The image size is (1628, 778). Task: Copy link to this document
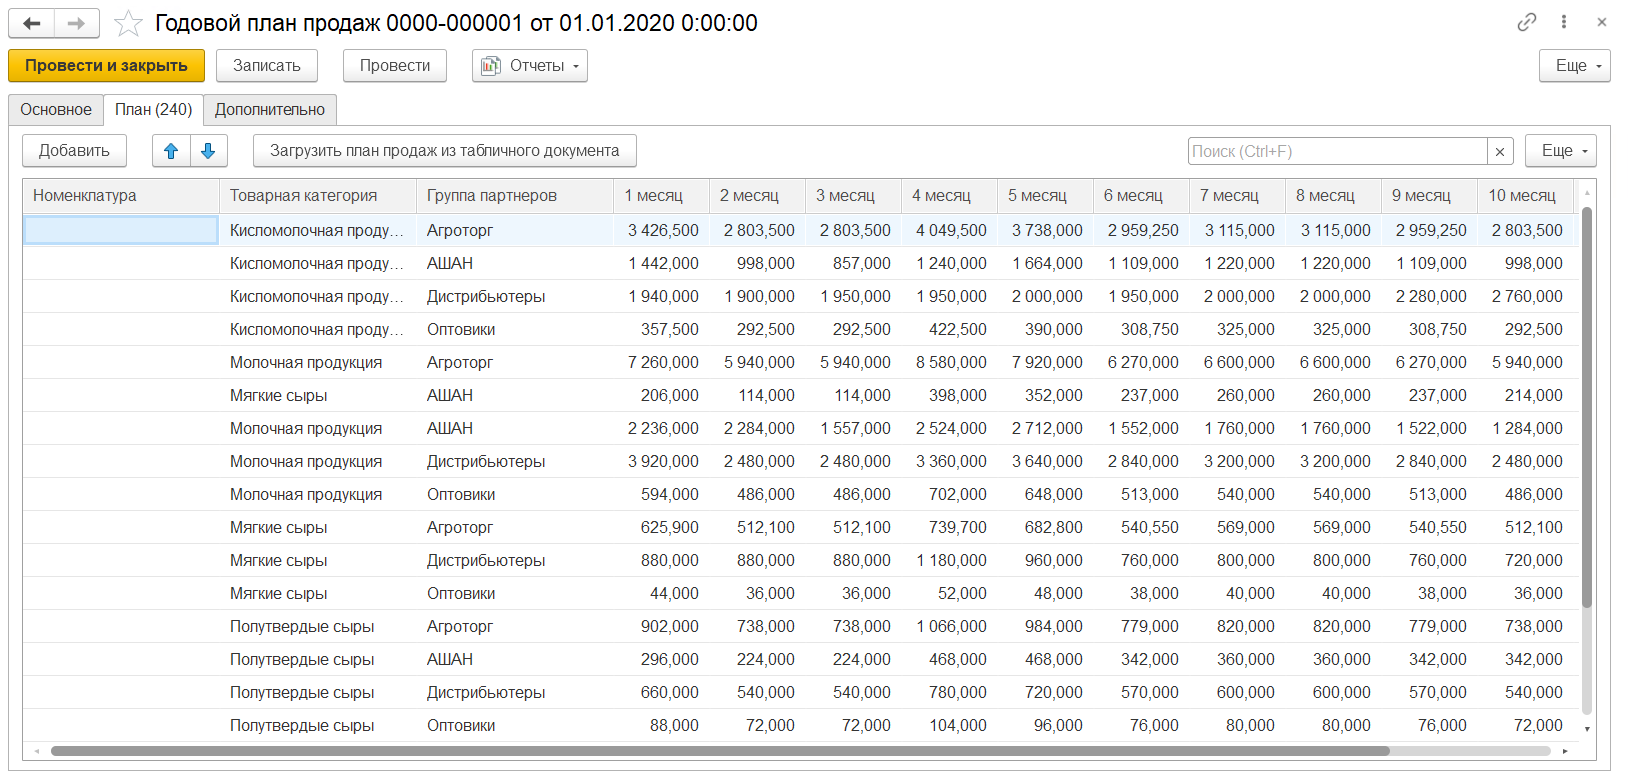(x=1526, y=22)
